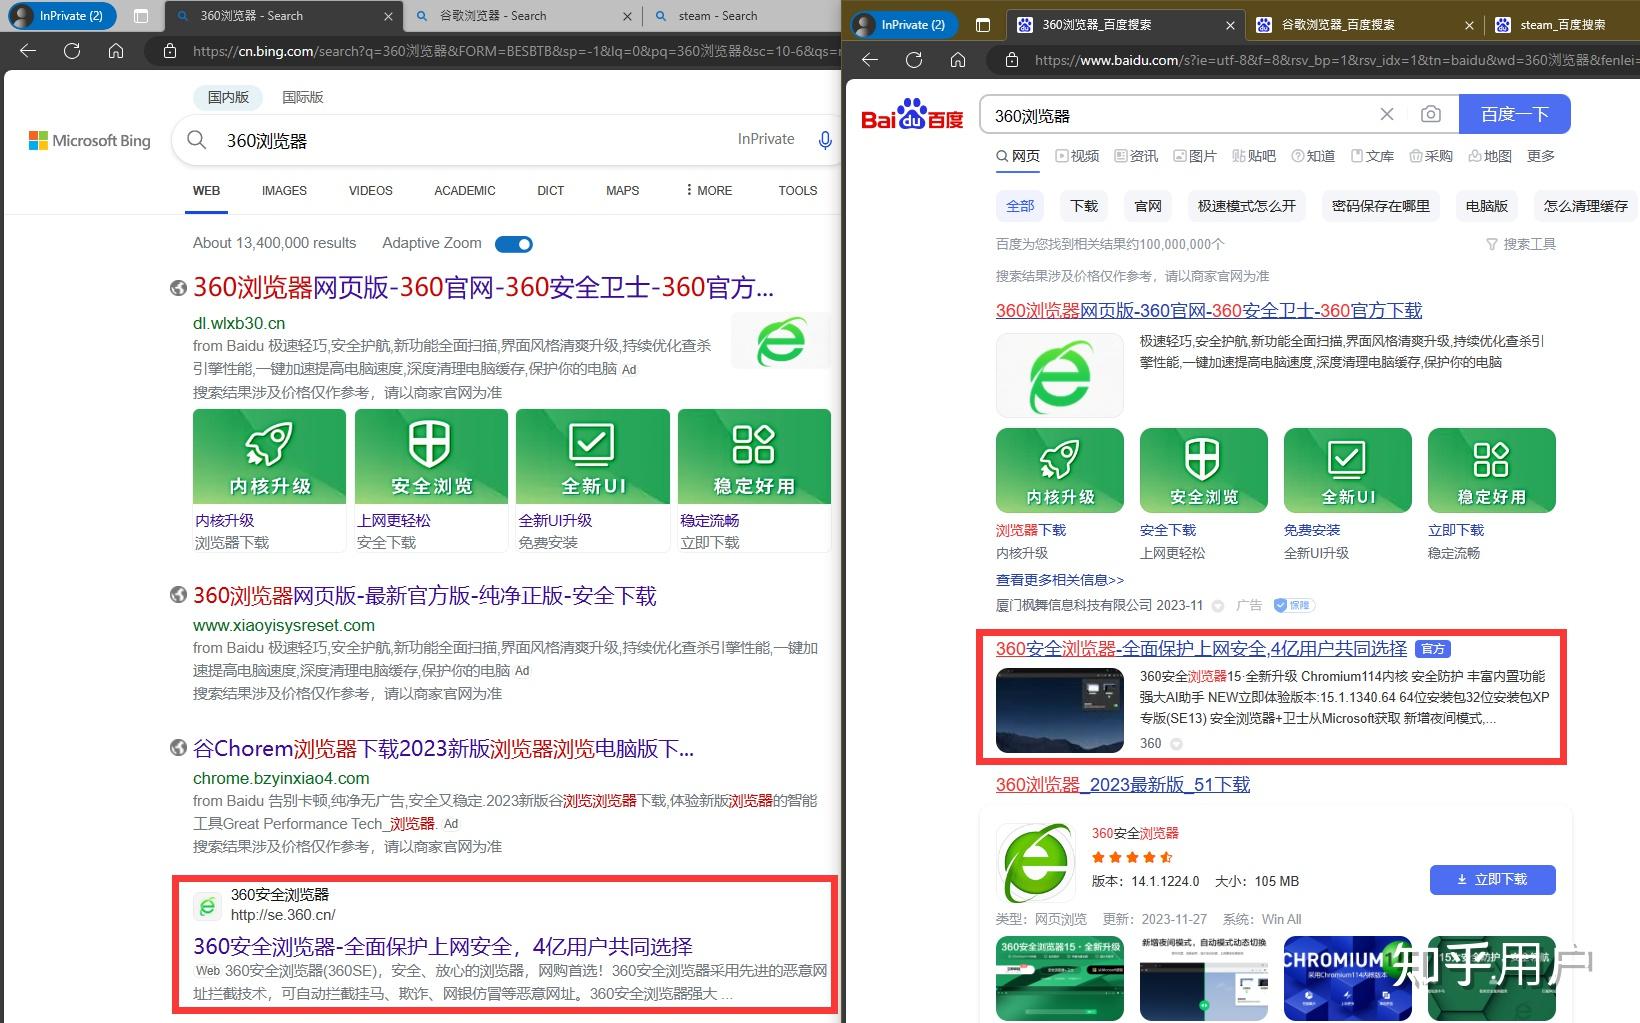
Task: Select the 极速模式怎么开 filter chip
Action: pyautogui.click(x=1247, y=206)
